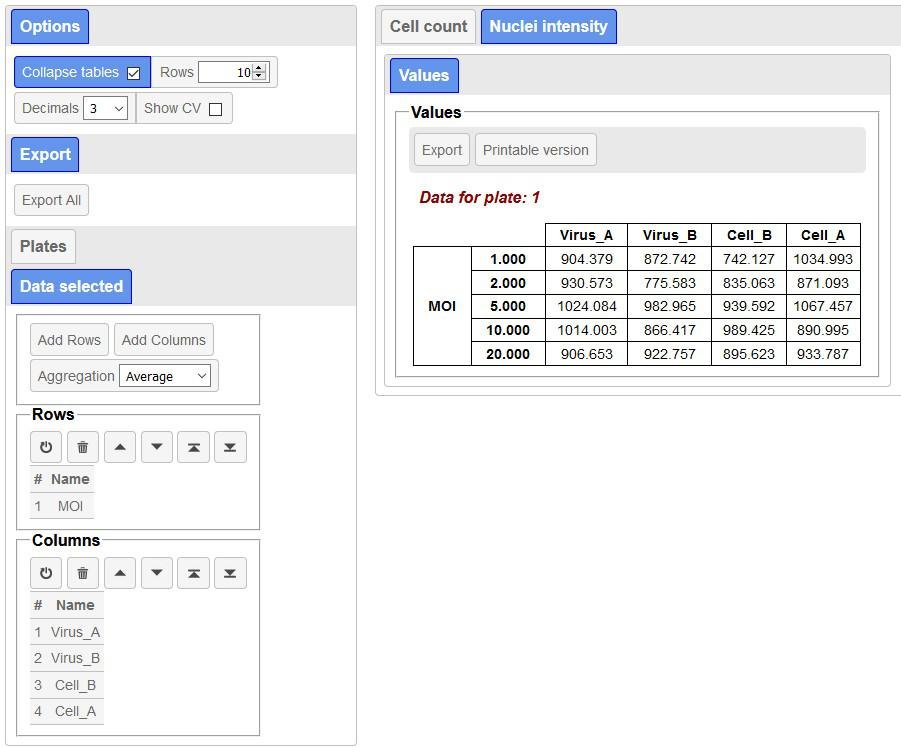Switch to the Cell count tab
This screenshot has width=901, height=747.
pyautogui.click(x=428, y=26)
